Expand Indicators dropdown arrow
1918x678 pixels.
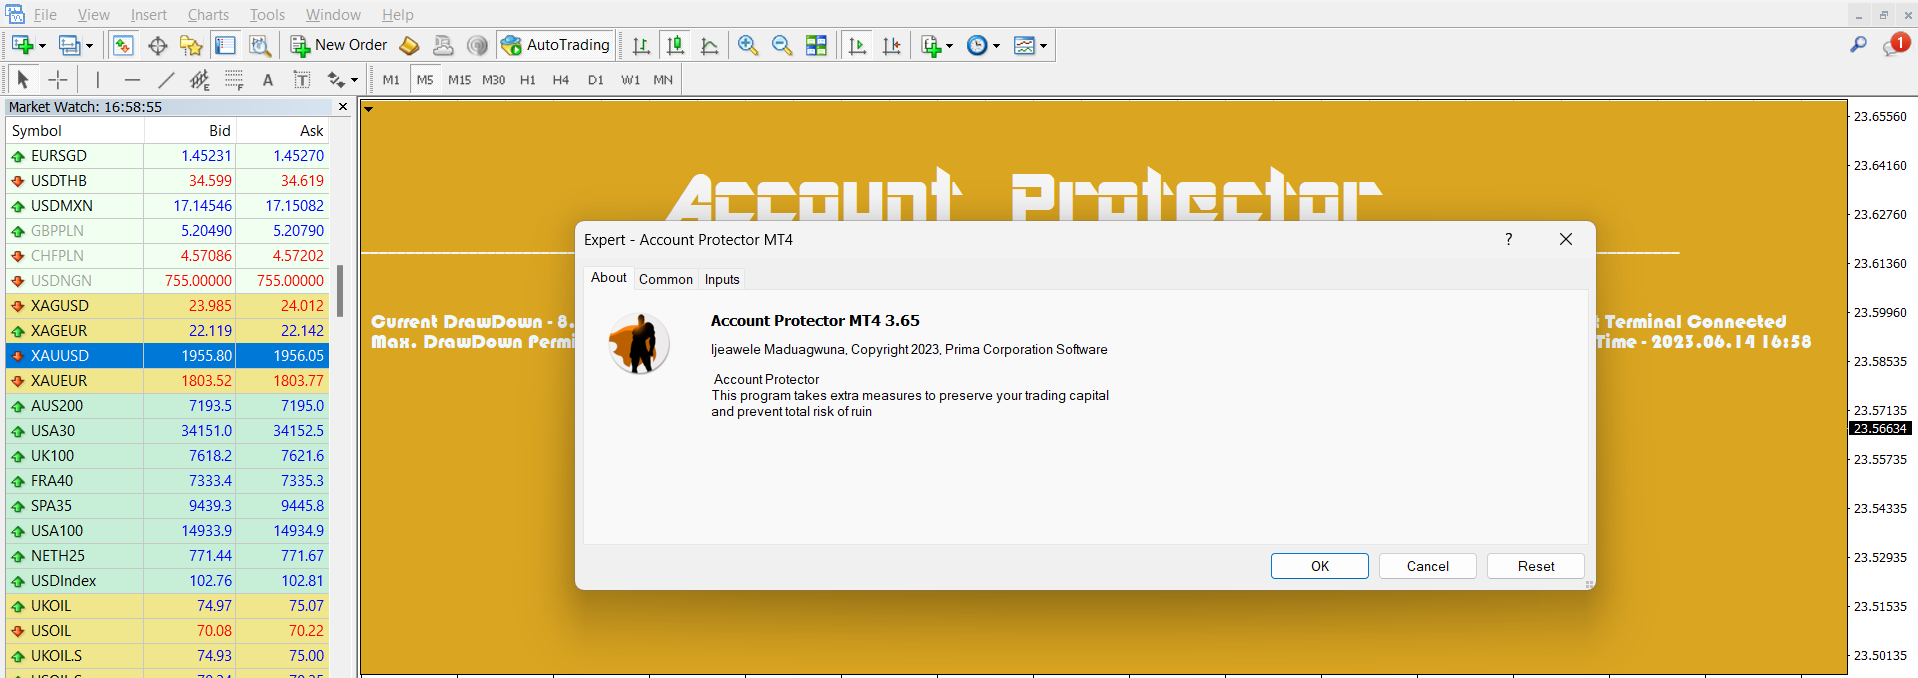949,46
